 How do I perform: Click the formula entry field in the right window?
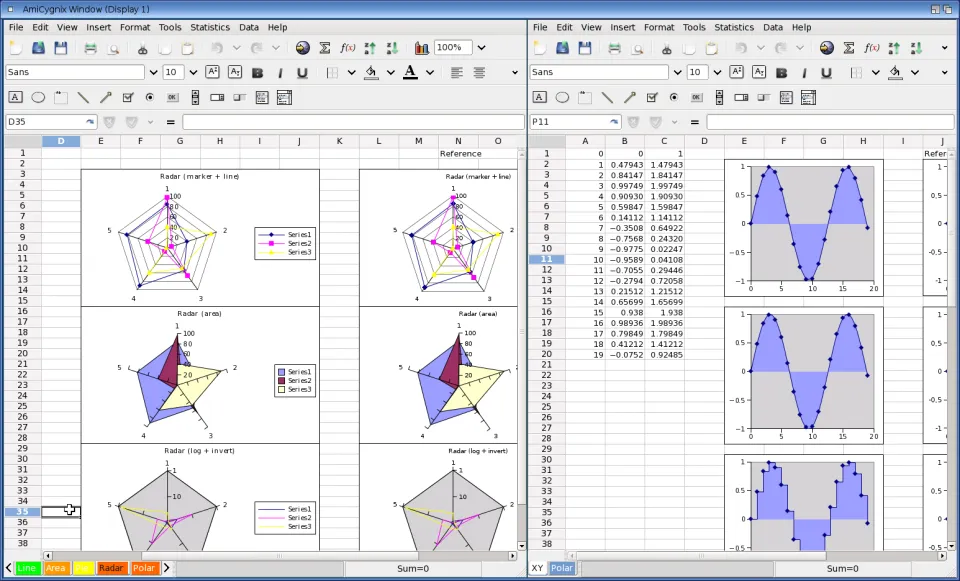click(x=830, y=122)
